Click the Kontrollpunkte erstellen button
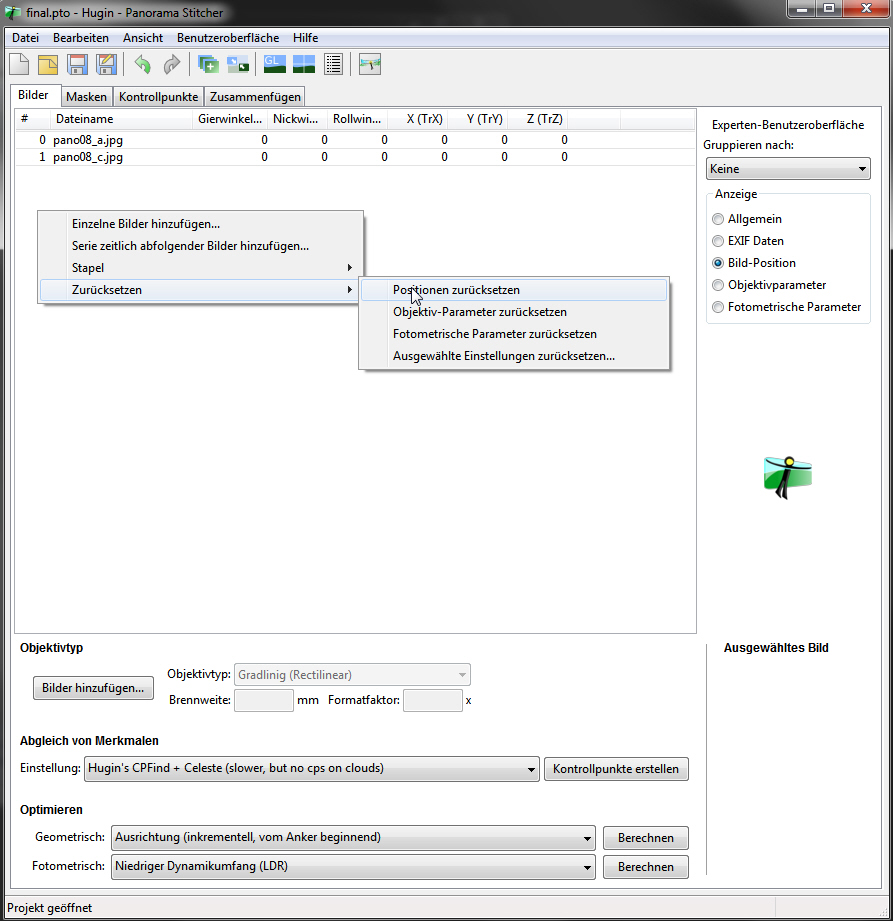This screenshot has height=921, width=893. 616,769
